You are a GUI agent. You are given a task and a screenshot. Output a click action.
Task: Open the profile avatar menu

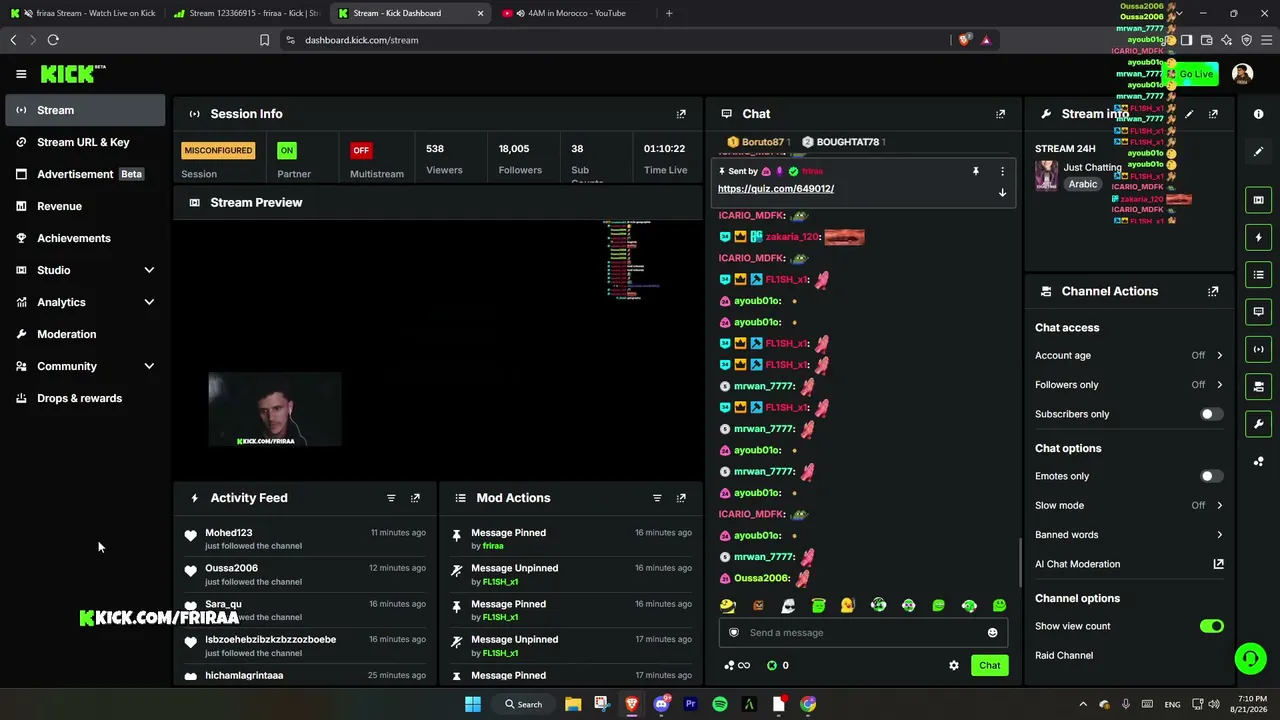tap(1242, 74)
